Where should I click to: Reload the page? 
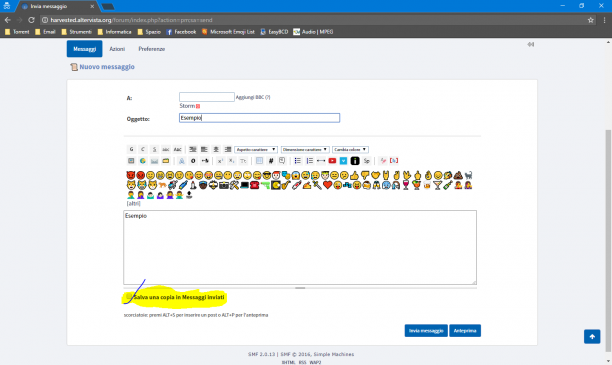click(x=32, y=20)
